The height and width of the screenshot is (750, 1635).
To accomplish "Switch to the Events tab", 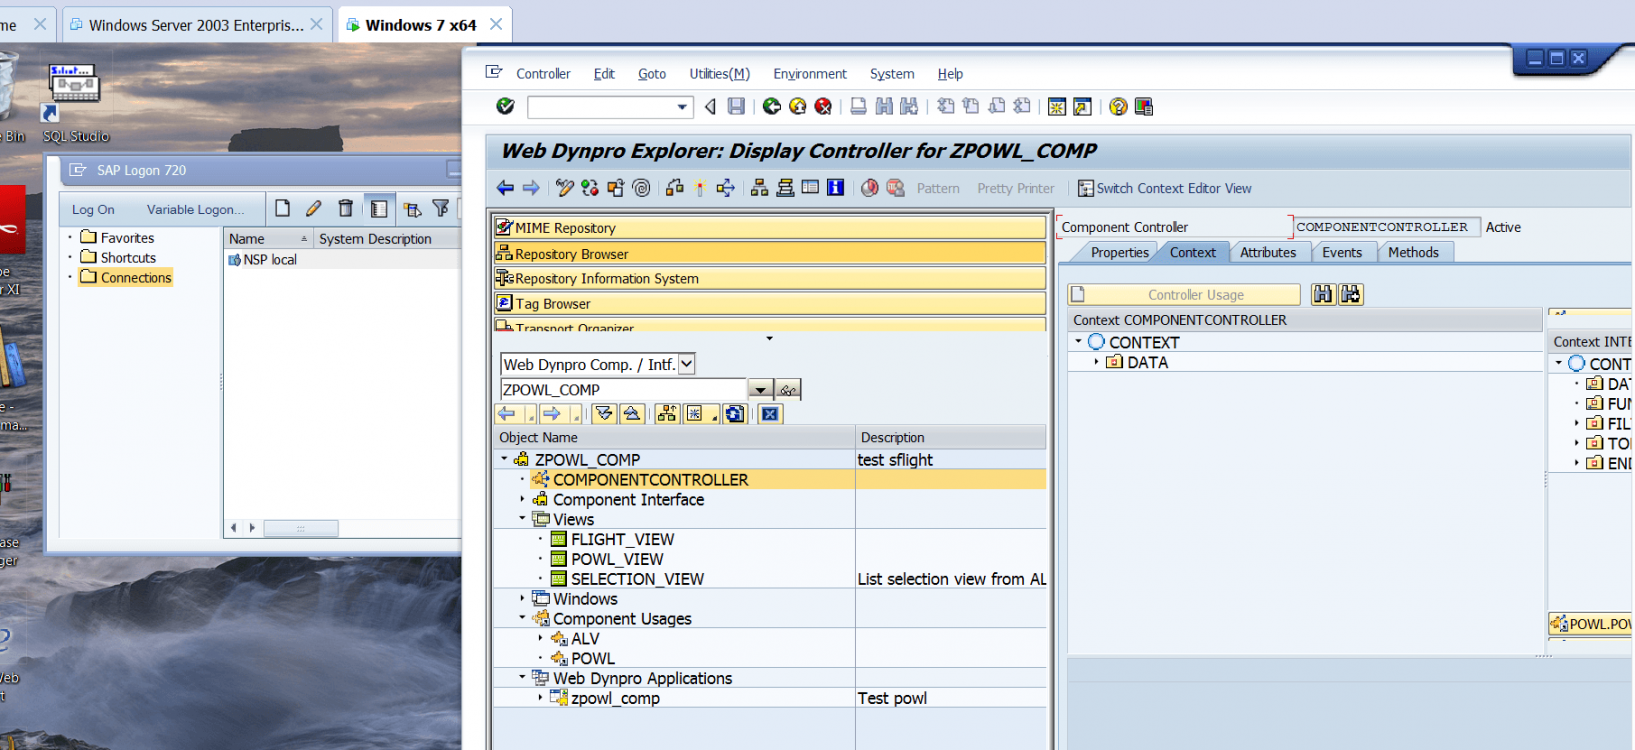I will pyautogui.click(x=1342, y=252).
